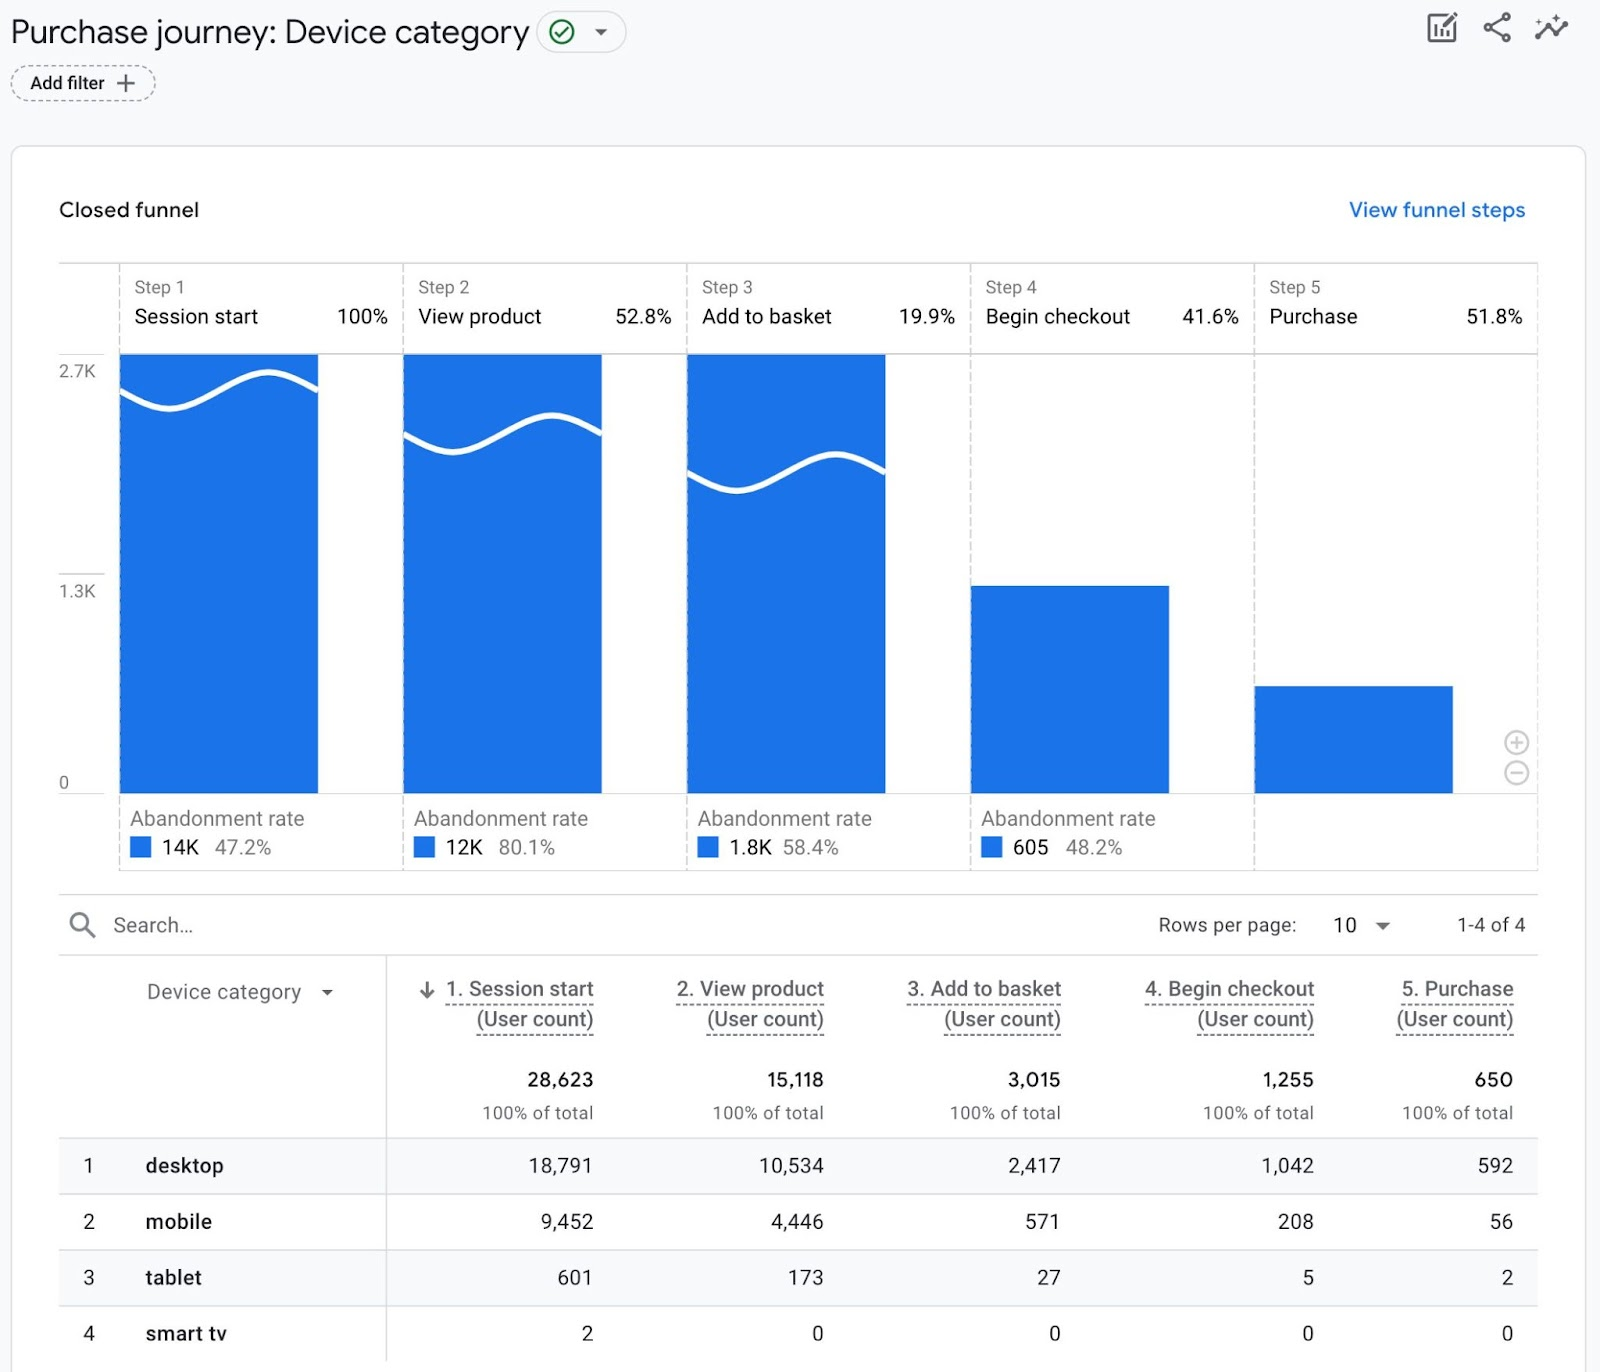Screen dimensions: 1600x1372
Task: Open the Rows per page dropdown
Action: pyautogui.click(x=1360, y=925)
